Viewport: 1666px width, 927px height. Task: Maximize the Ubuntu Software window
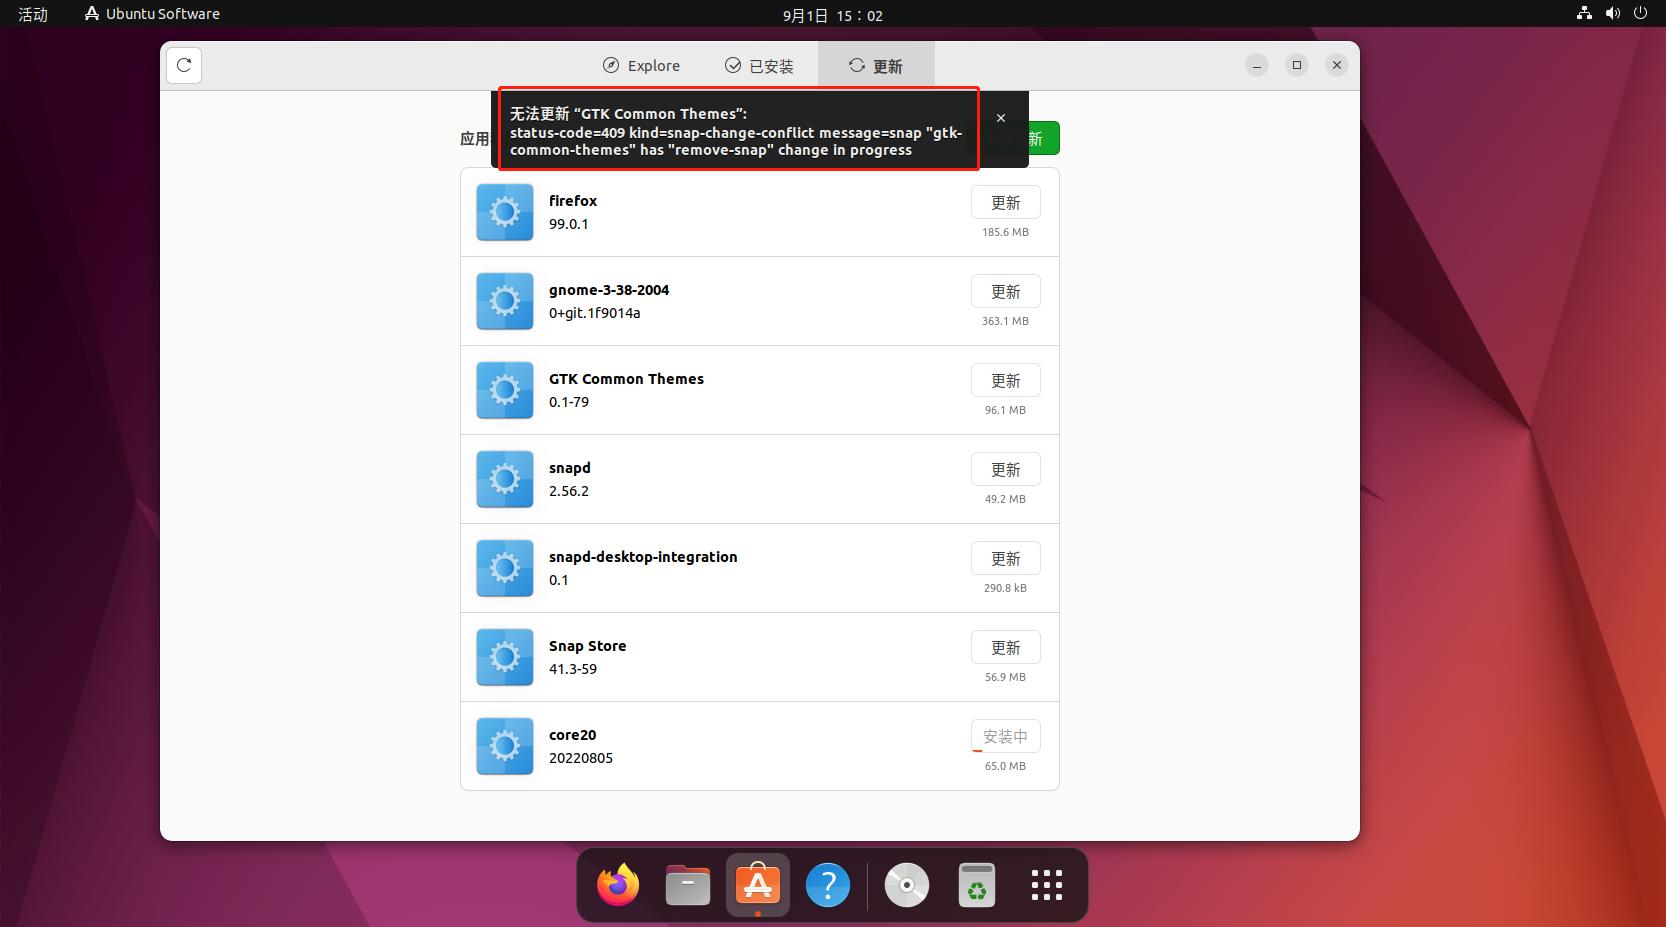(x=1297, y=65)
